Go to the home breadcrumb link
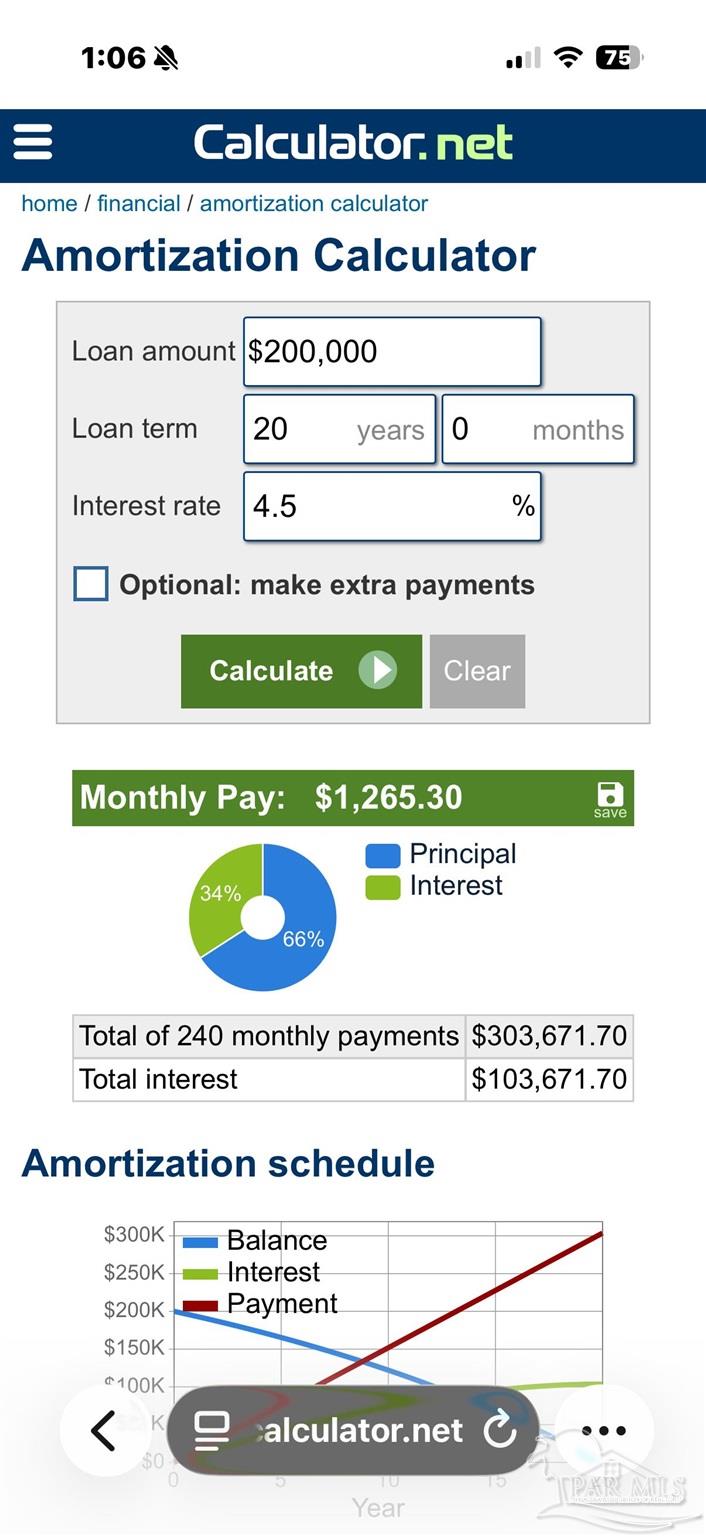The image size is (706, 1536). tap(49, 204)
